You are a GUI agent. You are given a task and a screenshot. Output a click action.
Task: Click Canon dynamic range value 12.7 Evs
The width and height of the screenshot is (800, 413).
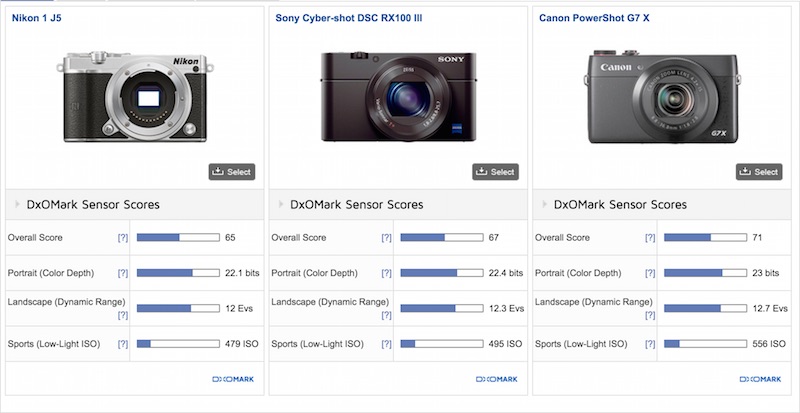[x=770, y=308]
